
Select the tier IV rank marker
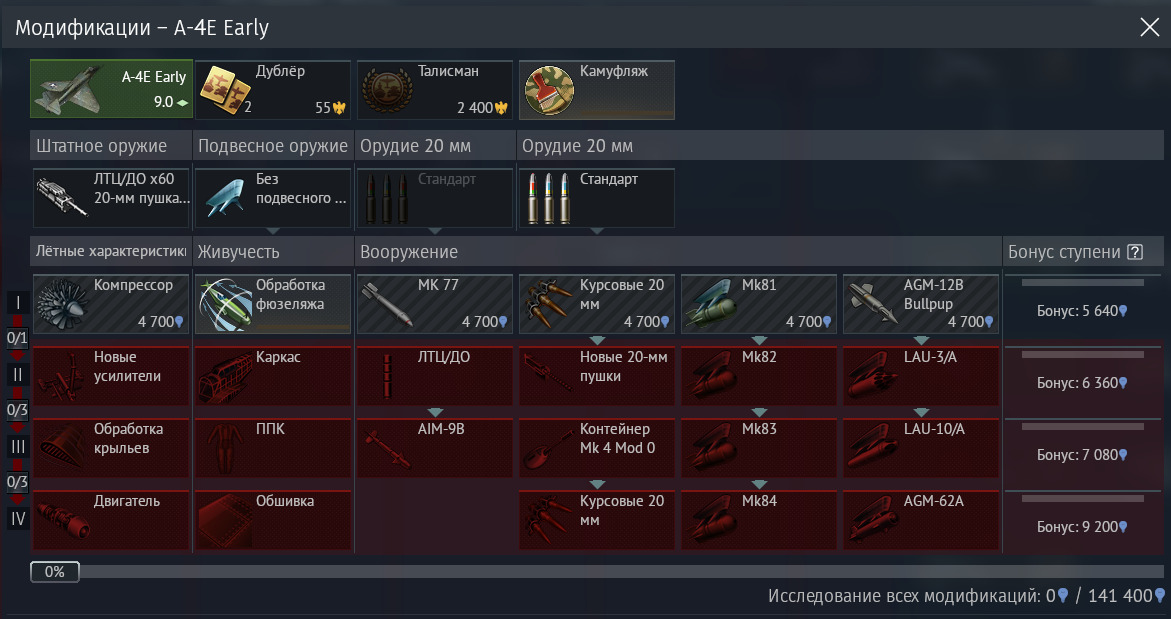coord(17,517)
